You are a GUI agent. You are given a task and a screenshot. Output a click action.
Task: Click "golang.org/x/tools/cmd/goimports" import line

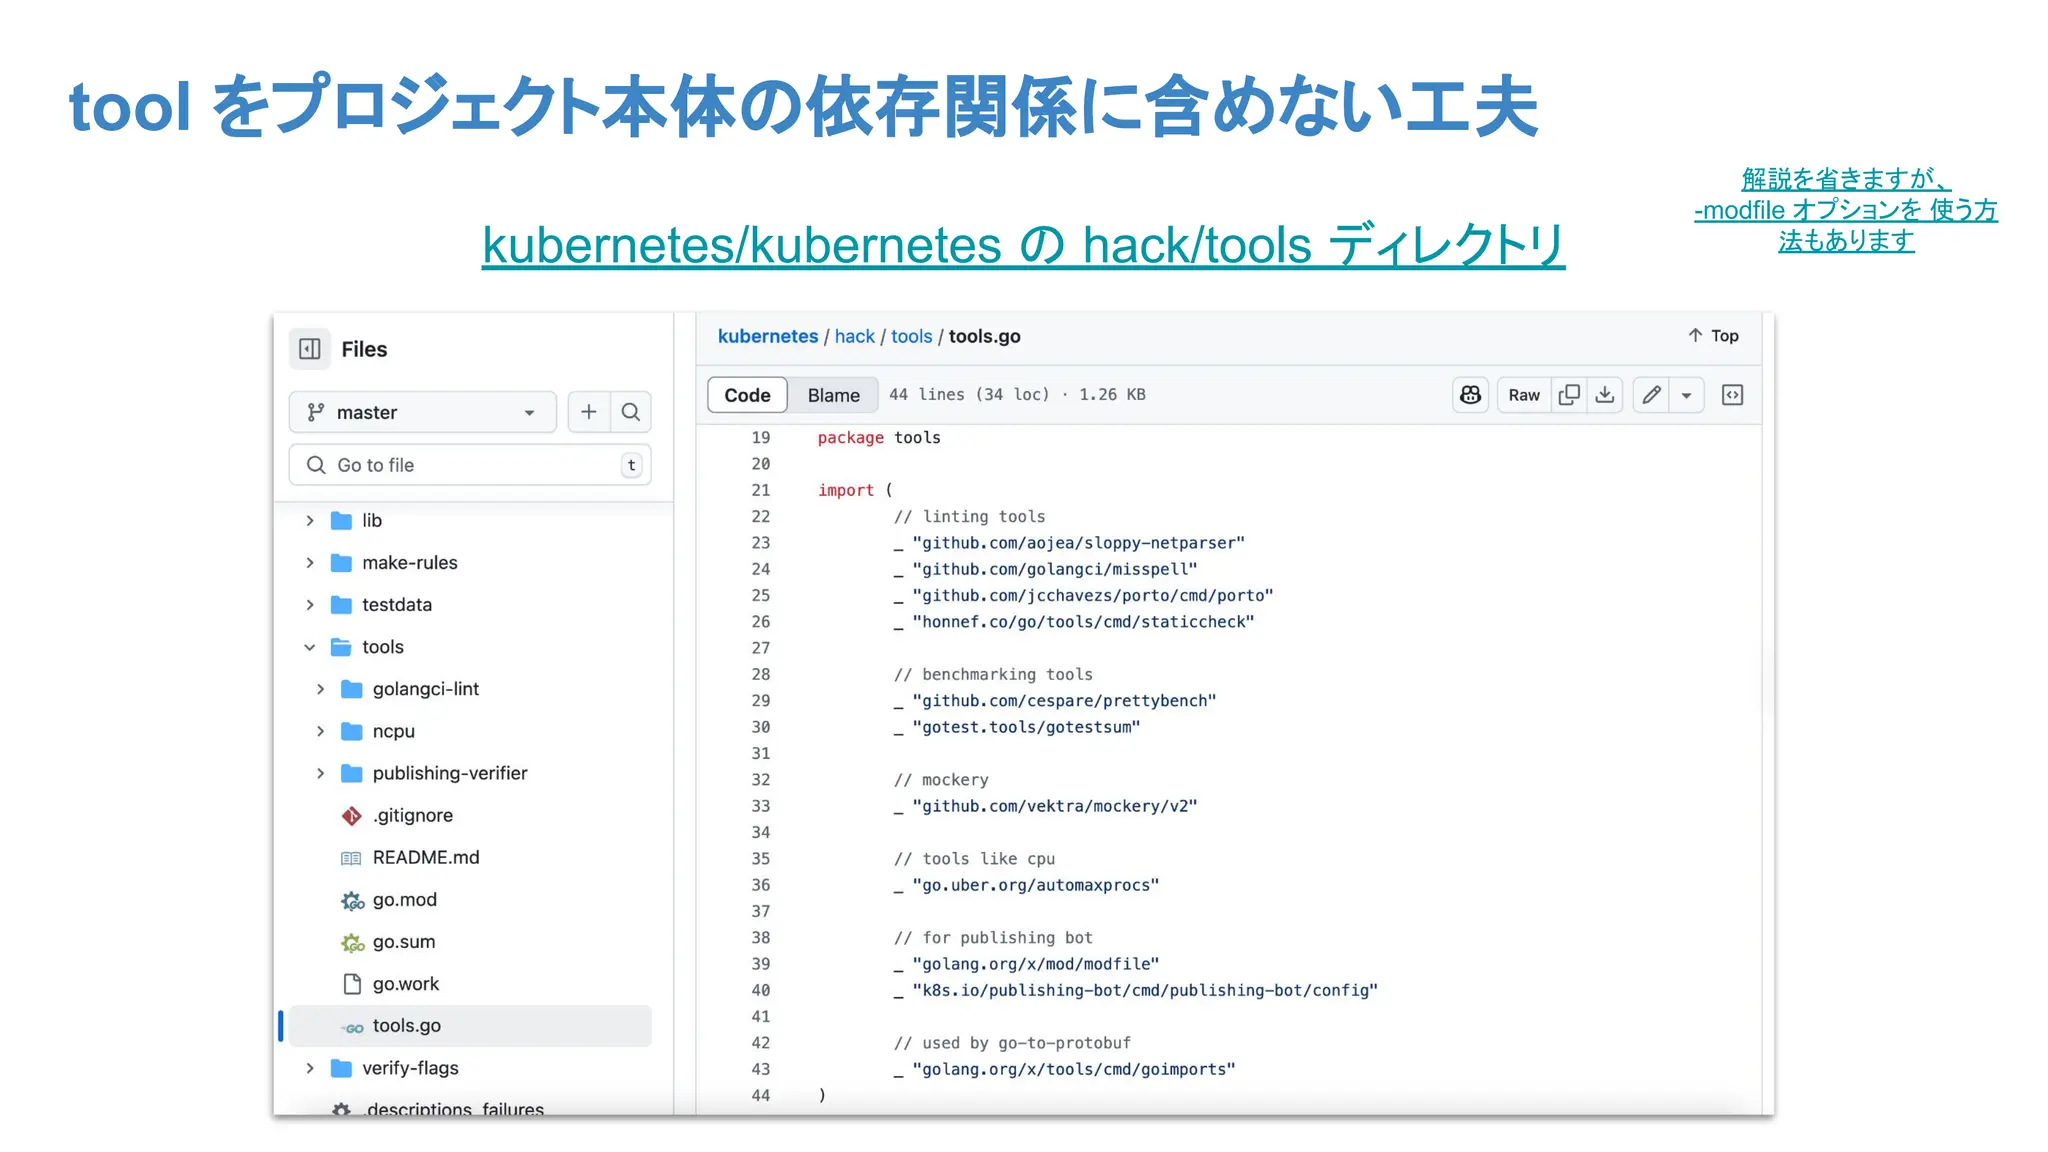tap(1065, 1069)
